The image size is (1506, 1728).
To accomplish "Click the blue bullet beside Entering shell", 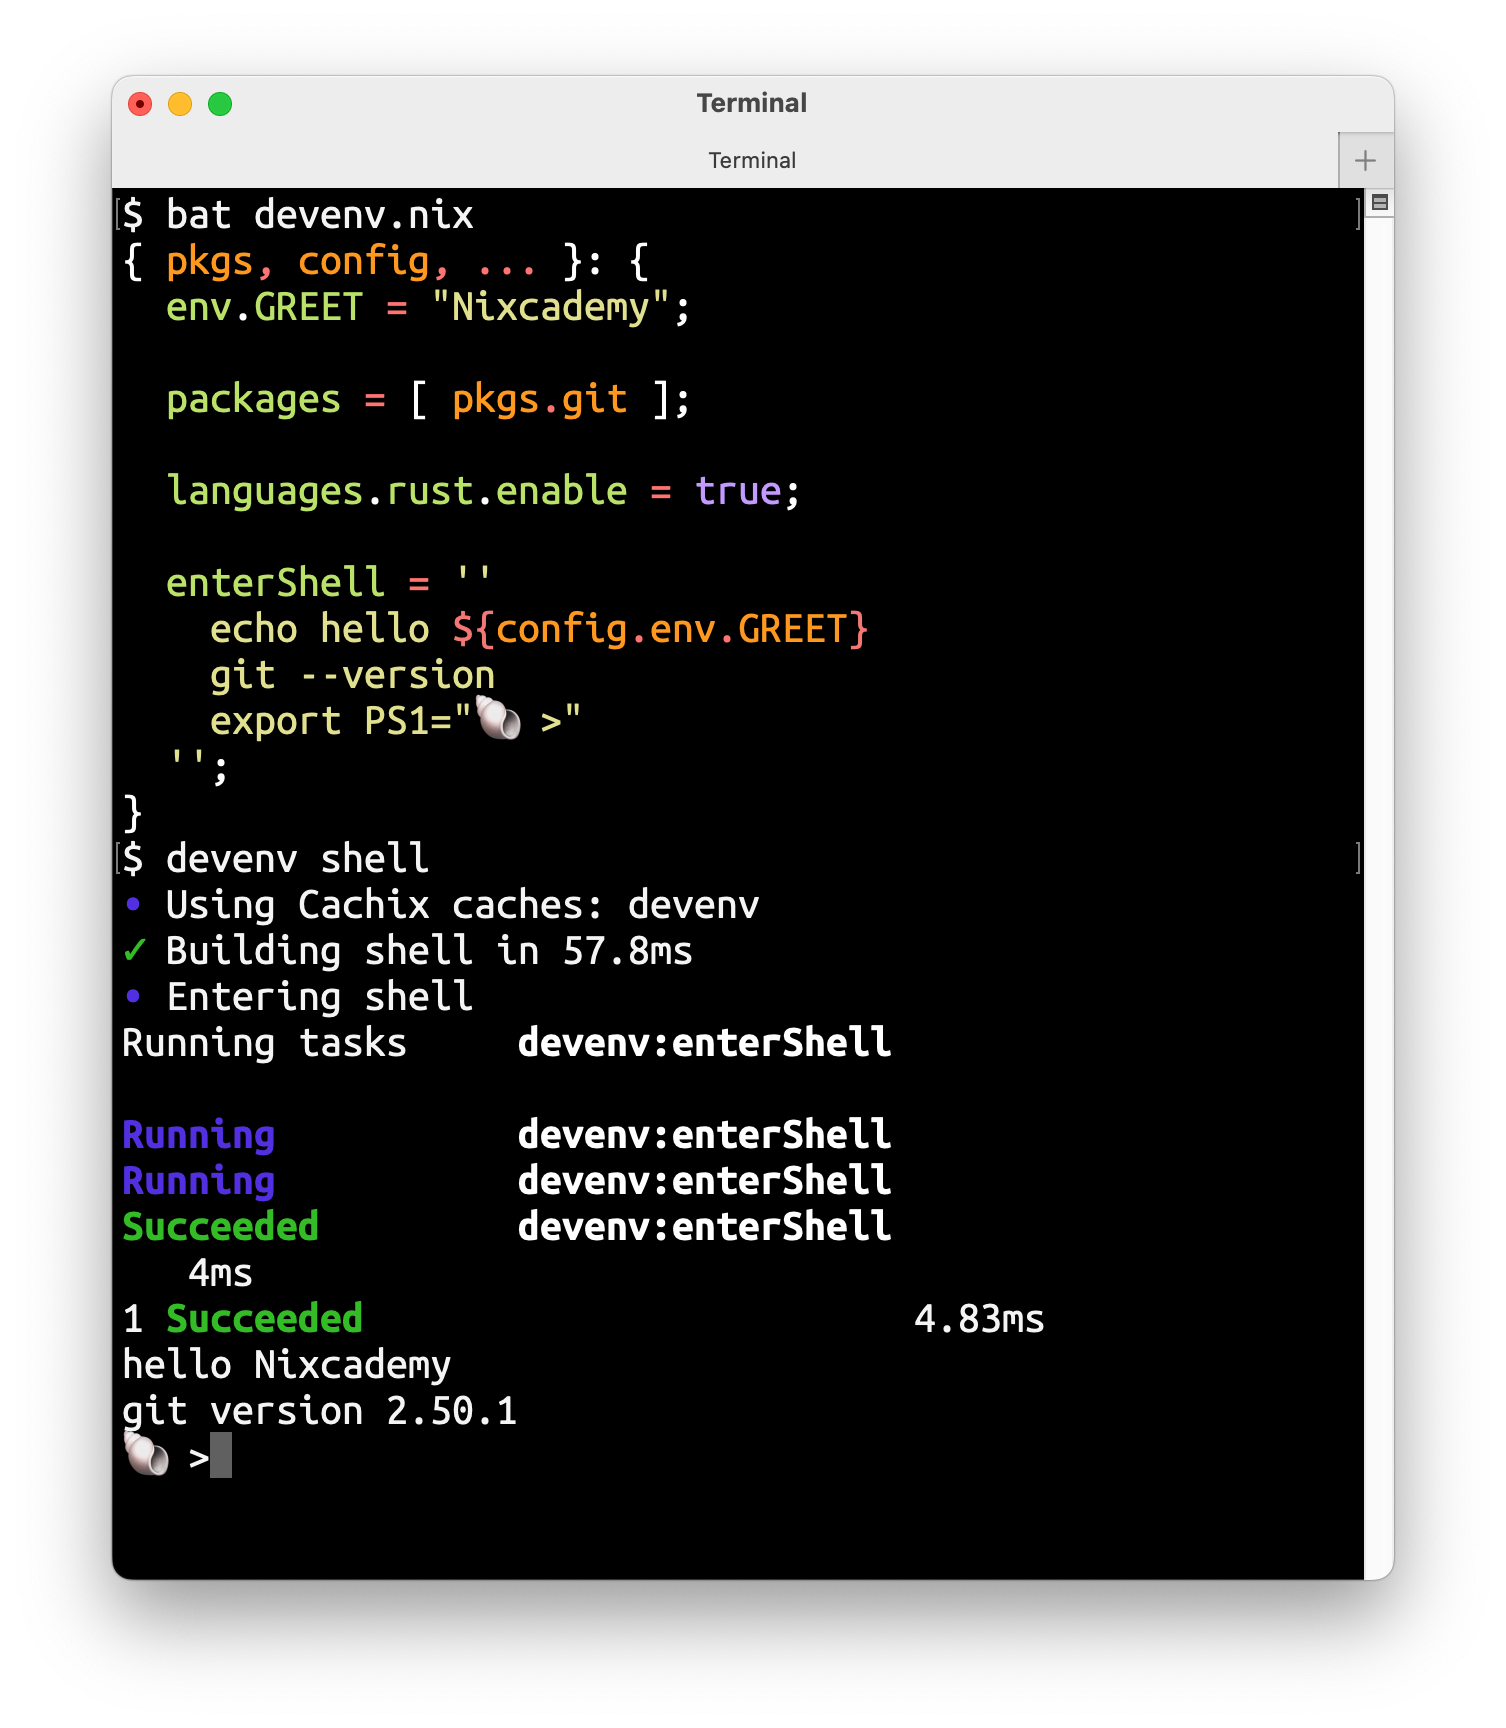I will 134,996.
